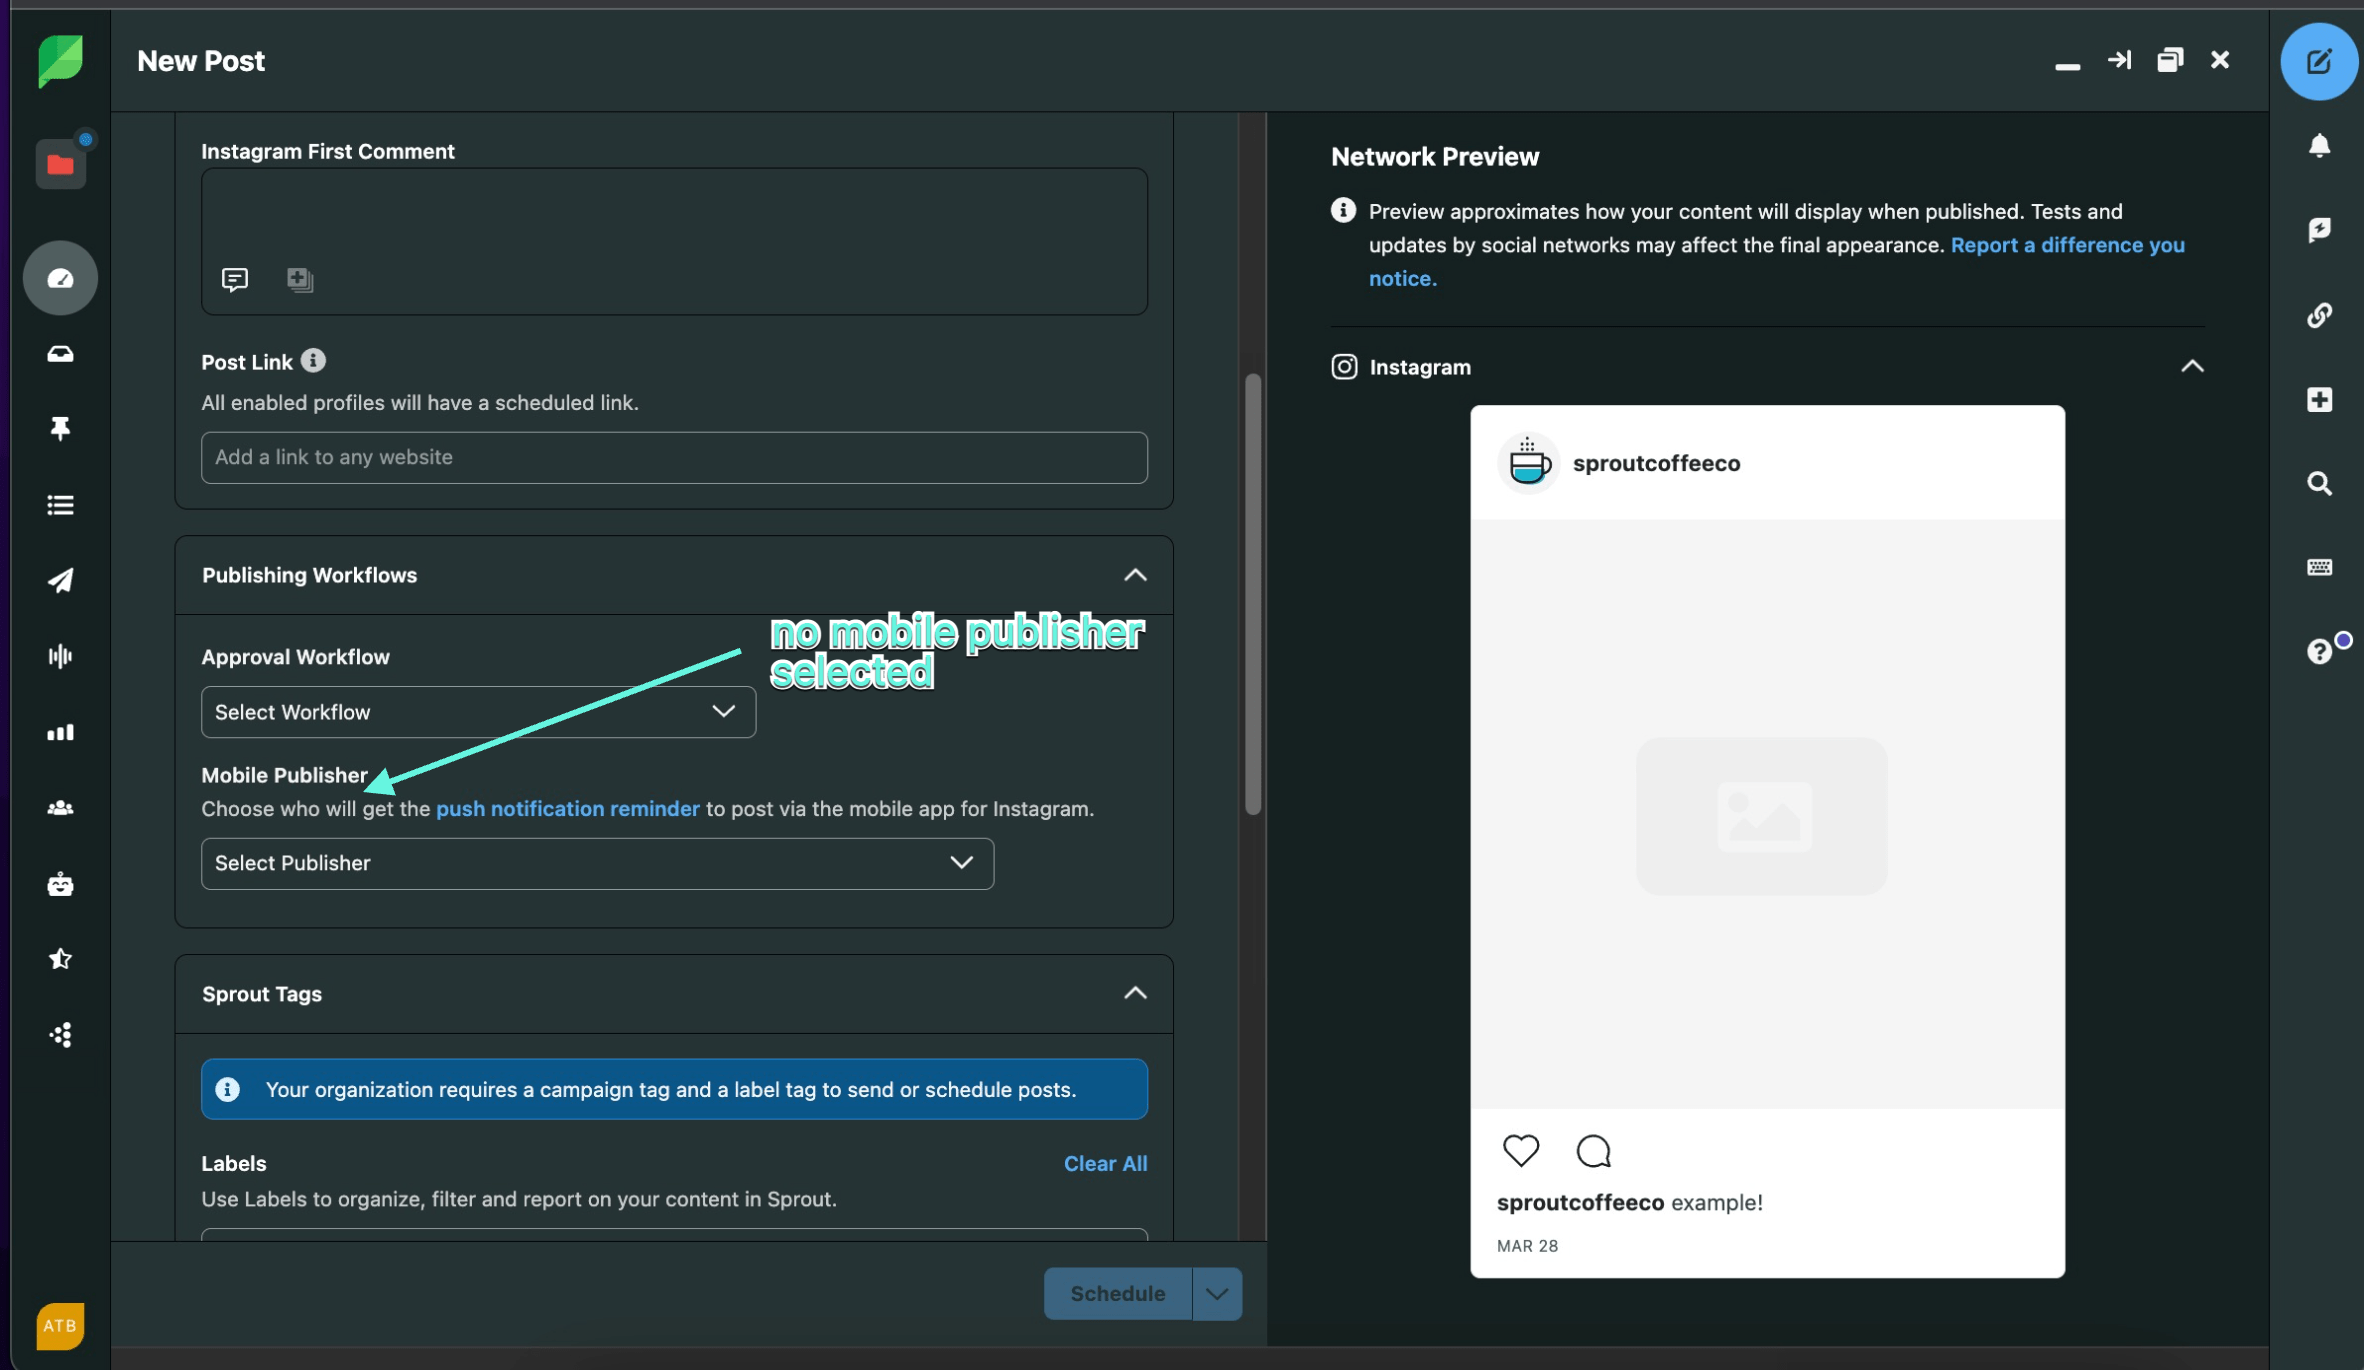
Task: Open Publishing paper plane icon
Action: [60, 580]
